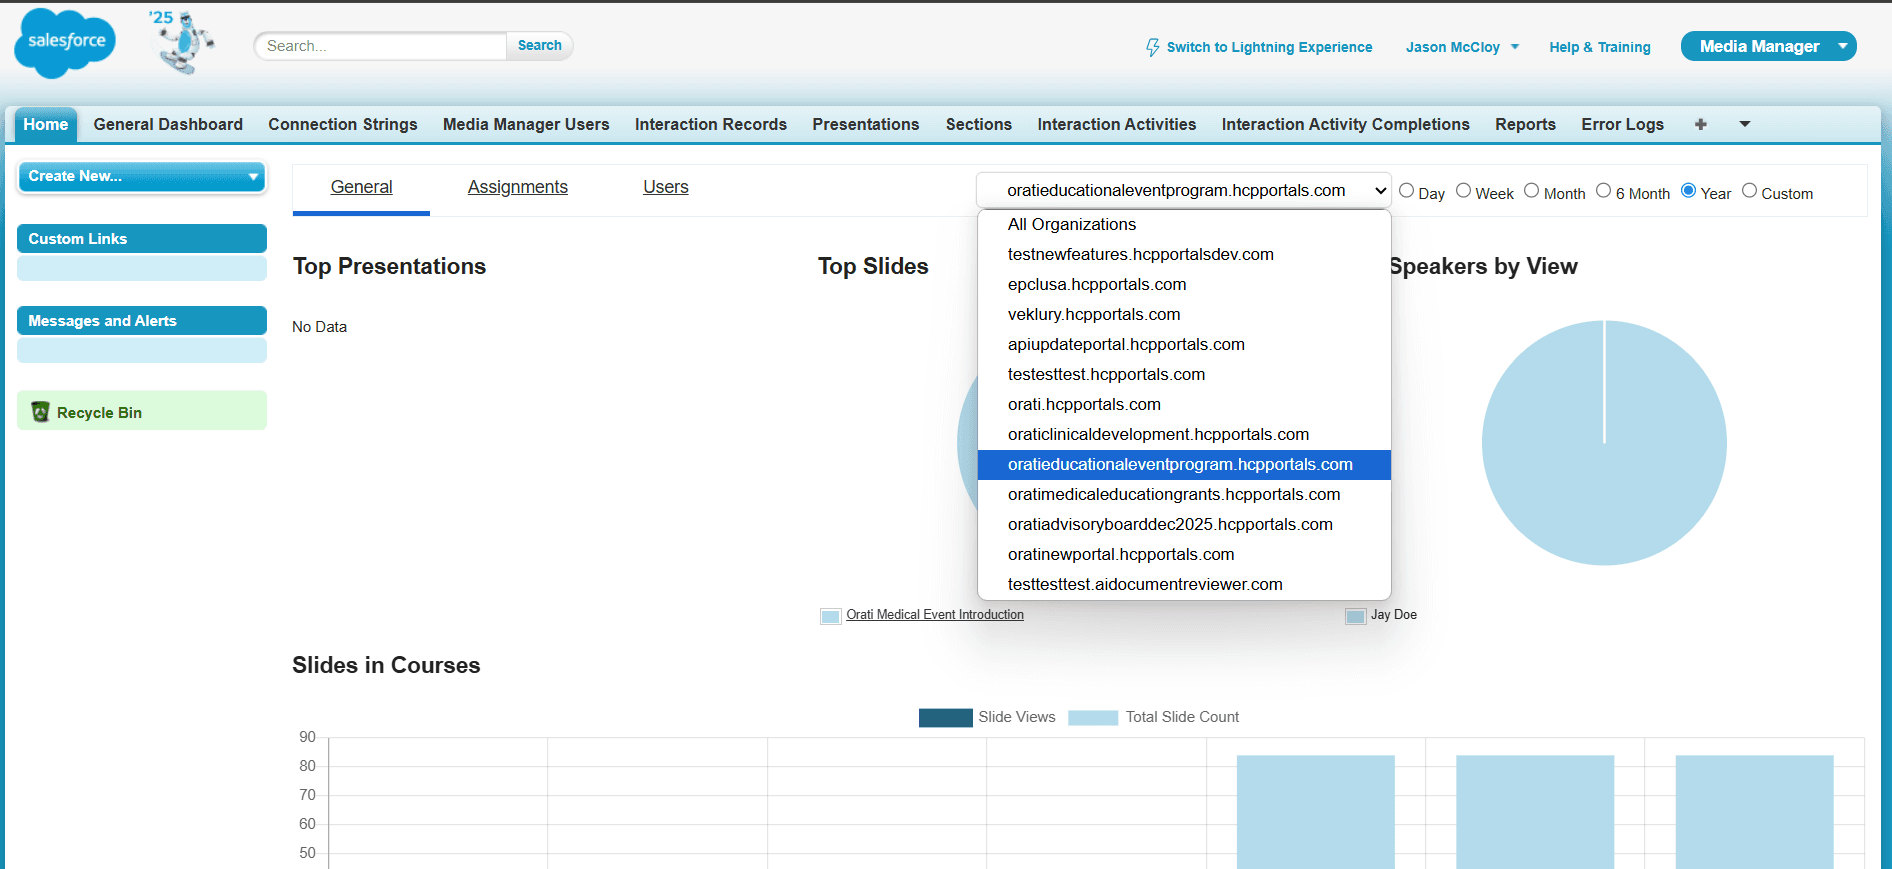Select the Month radio button

click(1531, 190)
